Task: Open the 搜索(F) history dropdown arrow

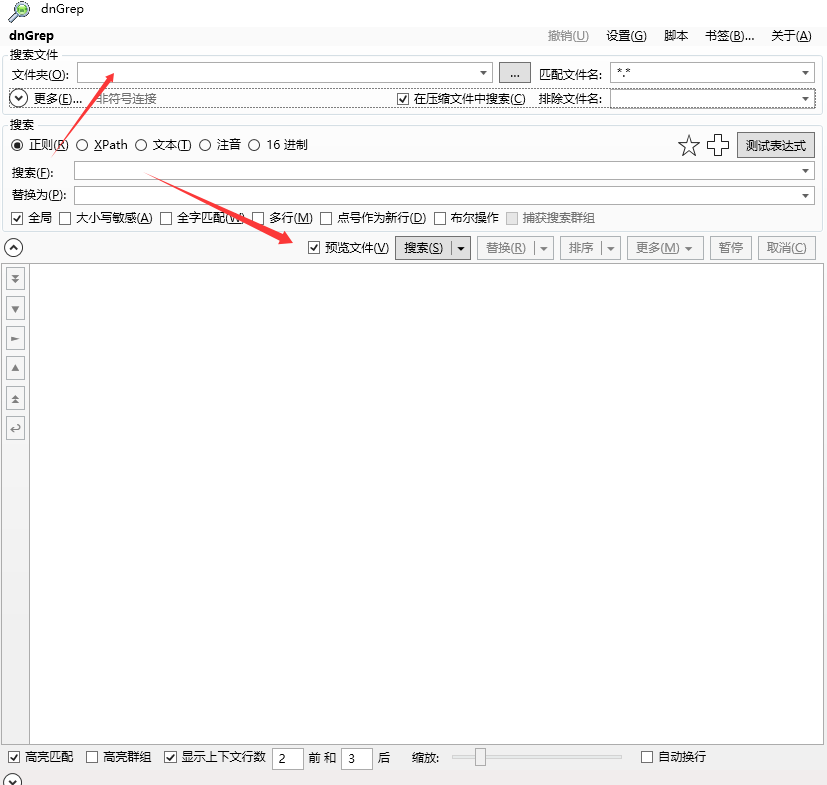Action: pos(805,171)
